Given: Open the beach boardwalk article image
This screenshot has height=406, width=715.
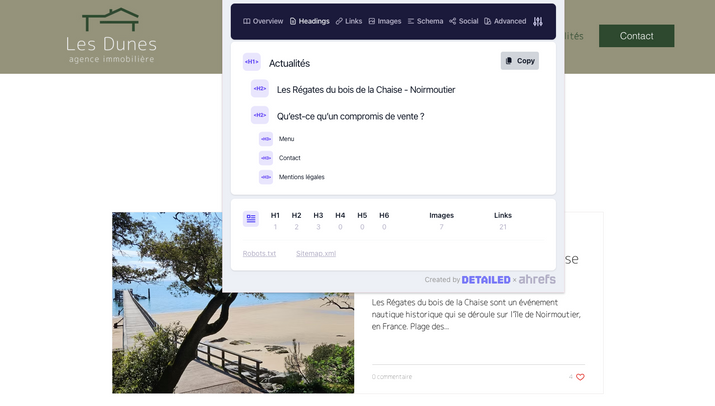Looking at the screenshot, I should [233, 302].
